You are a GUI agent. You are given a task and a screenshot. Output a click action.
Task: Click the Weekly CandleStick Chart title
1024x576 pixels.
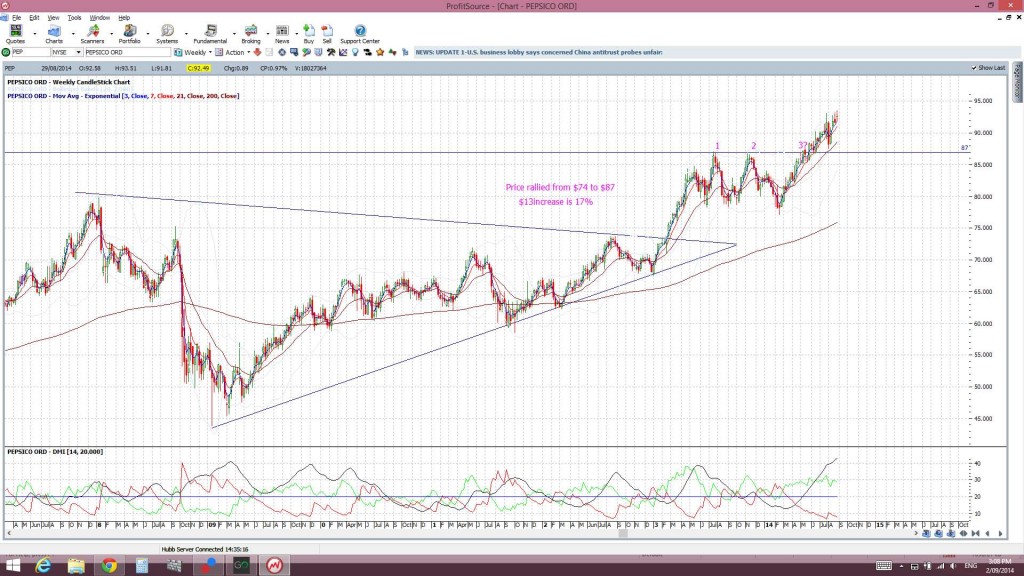pyautogui.click(x=69, y=82)
